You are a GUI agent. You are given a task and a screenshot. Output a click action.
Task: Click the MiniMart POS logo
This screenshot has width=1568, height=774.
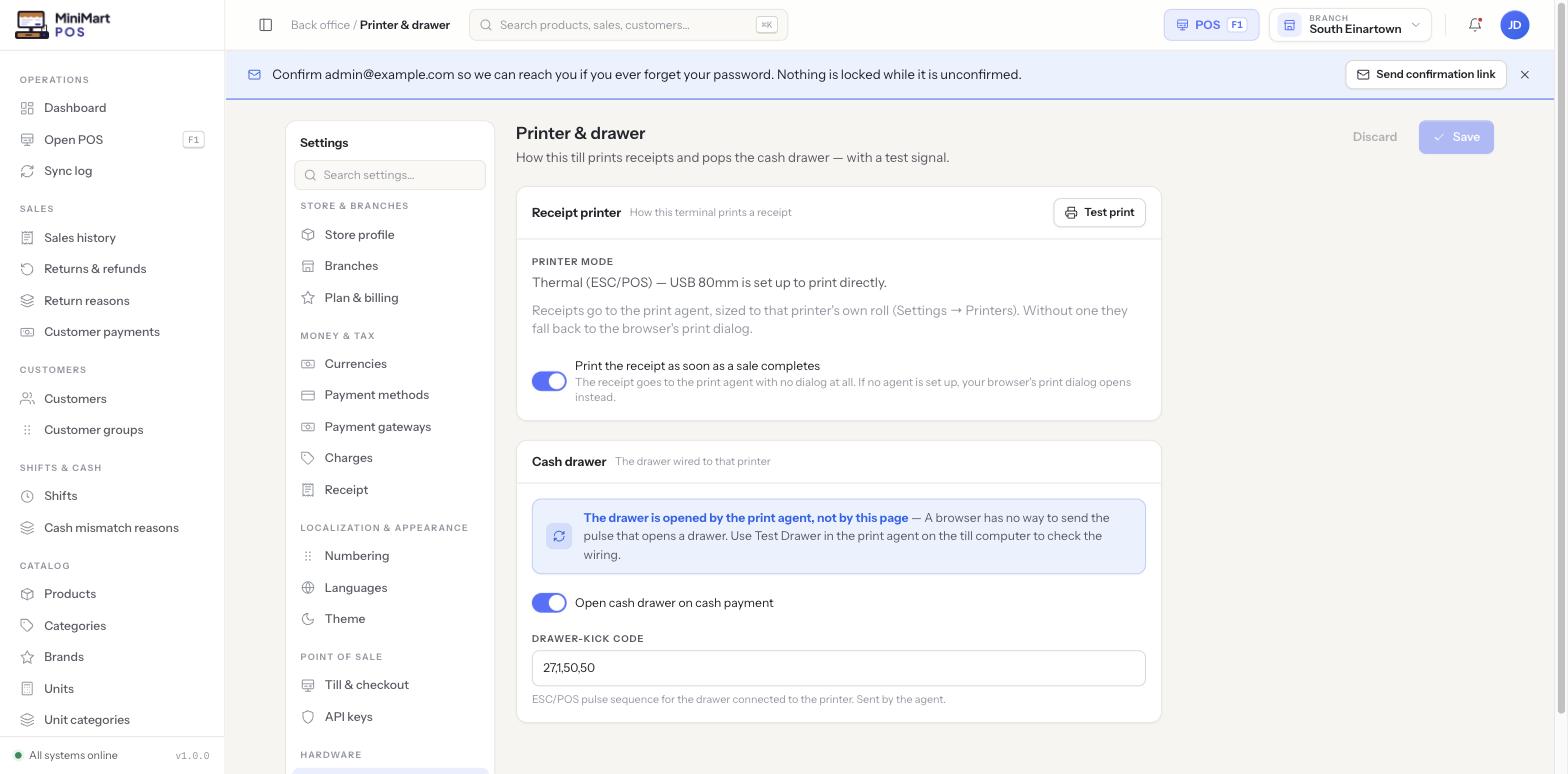(63, 25)
